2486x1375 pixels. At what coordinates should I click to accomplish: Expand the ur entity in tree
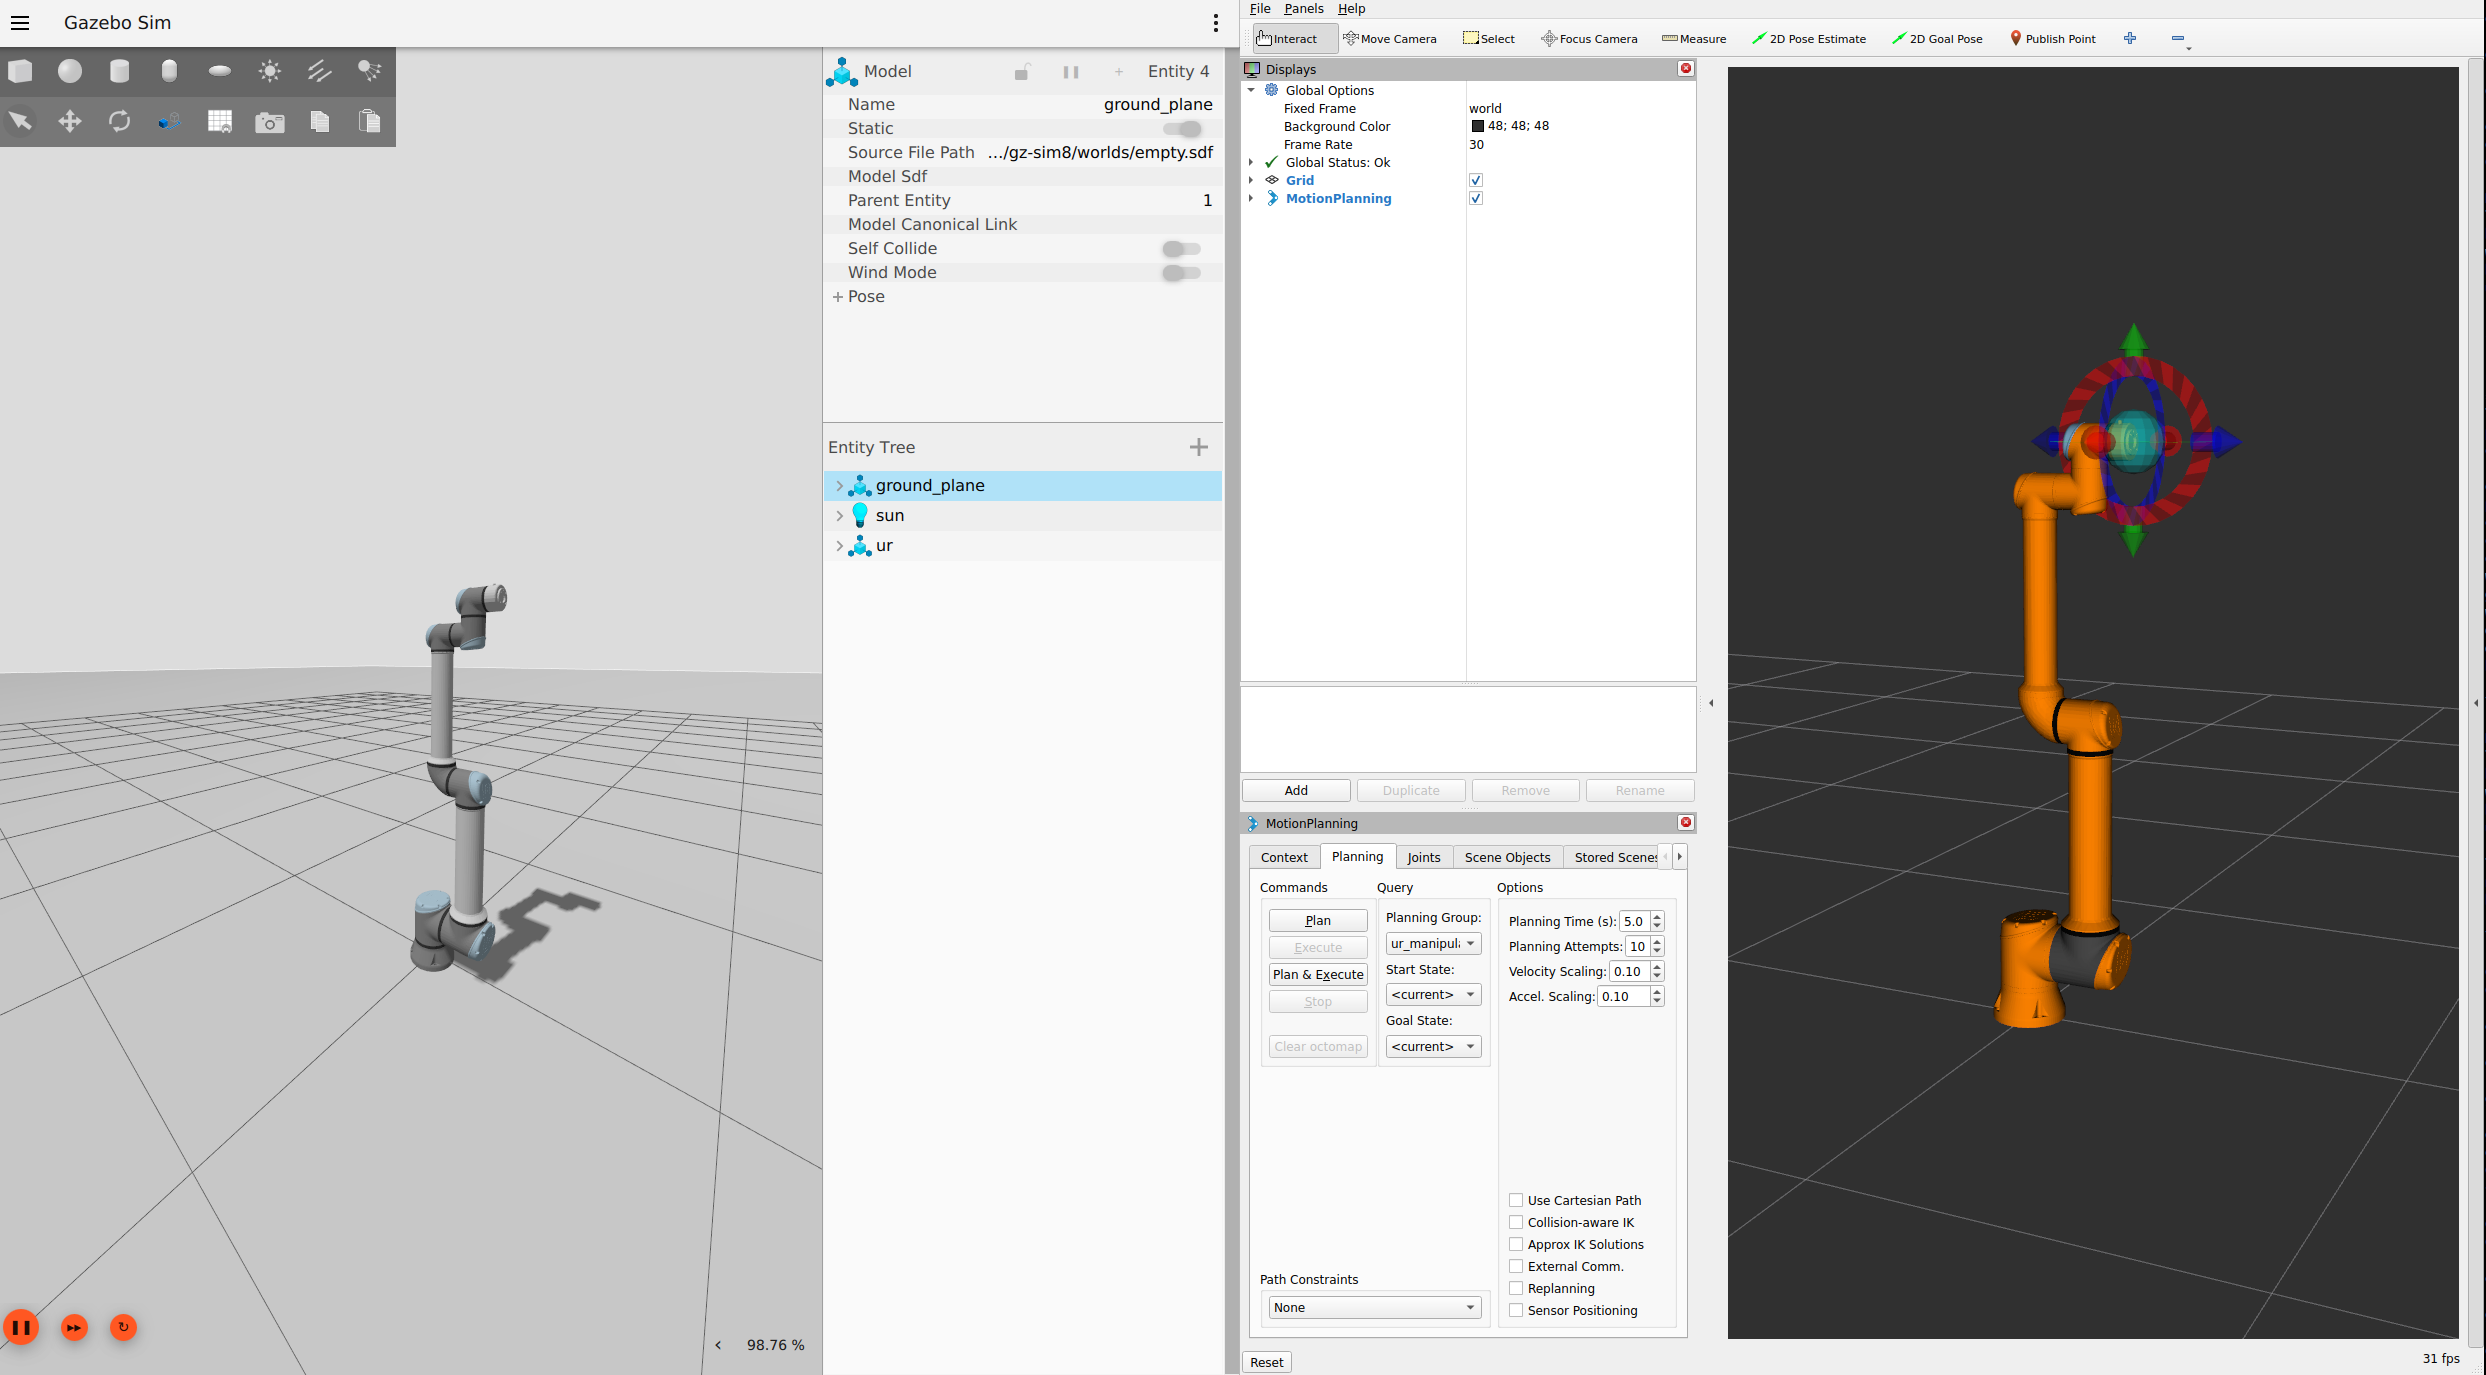(839, 546)
